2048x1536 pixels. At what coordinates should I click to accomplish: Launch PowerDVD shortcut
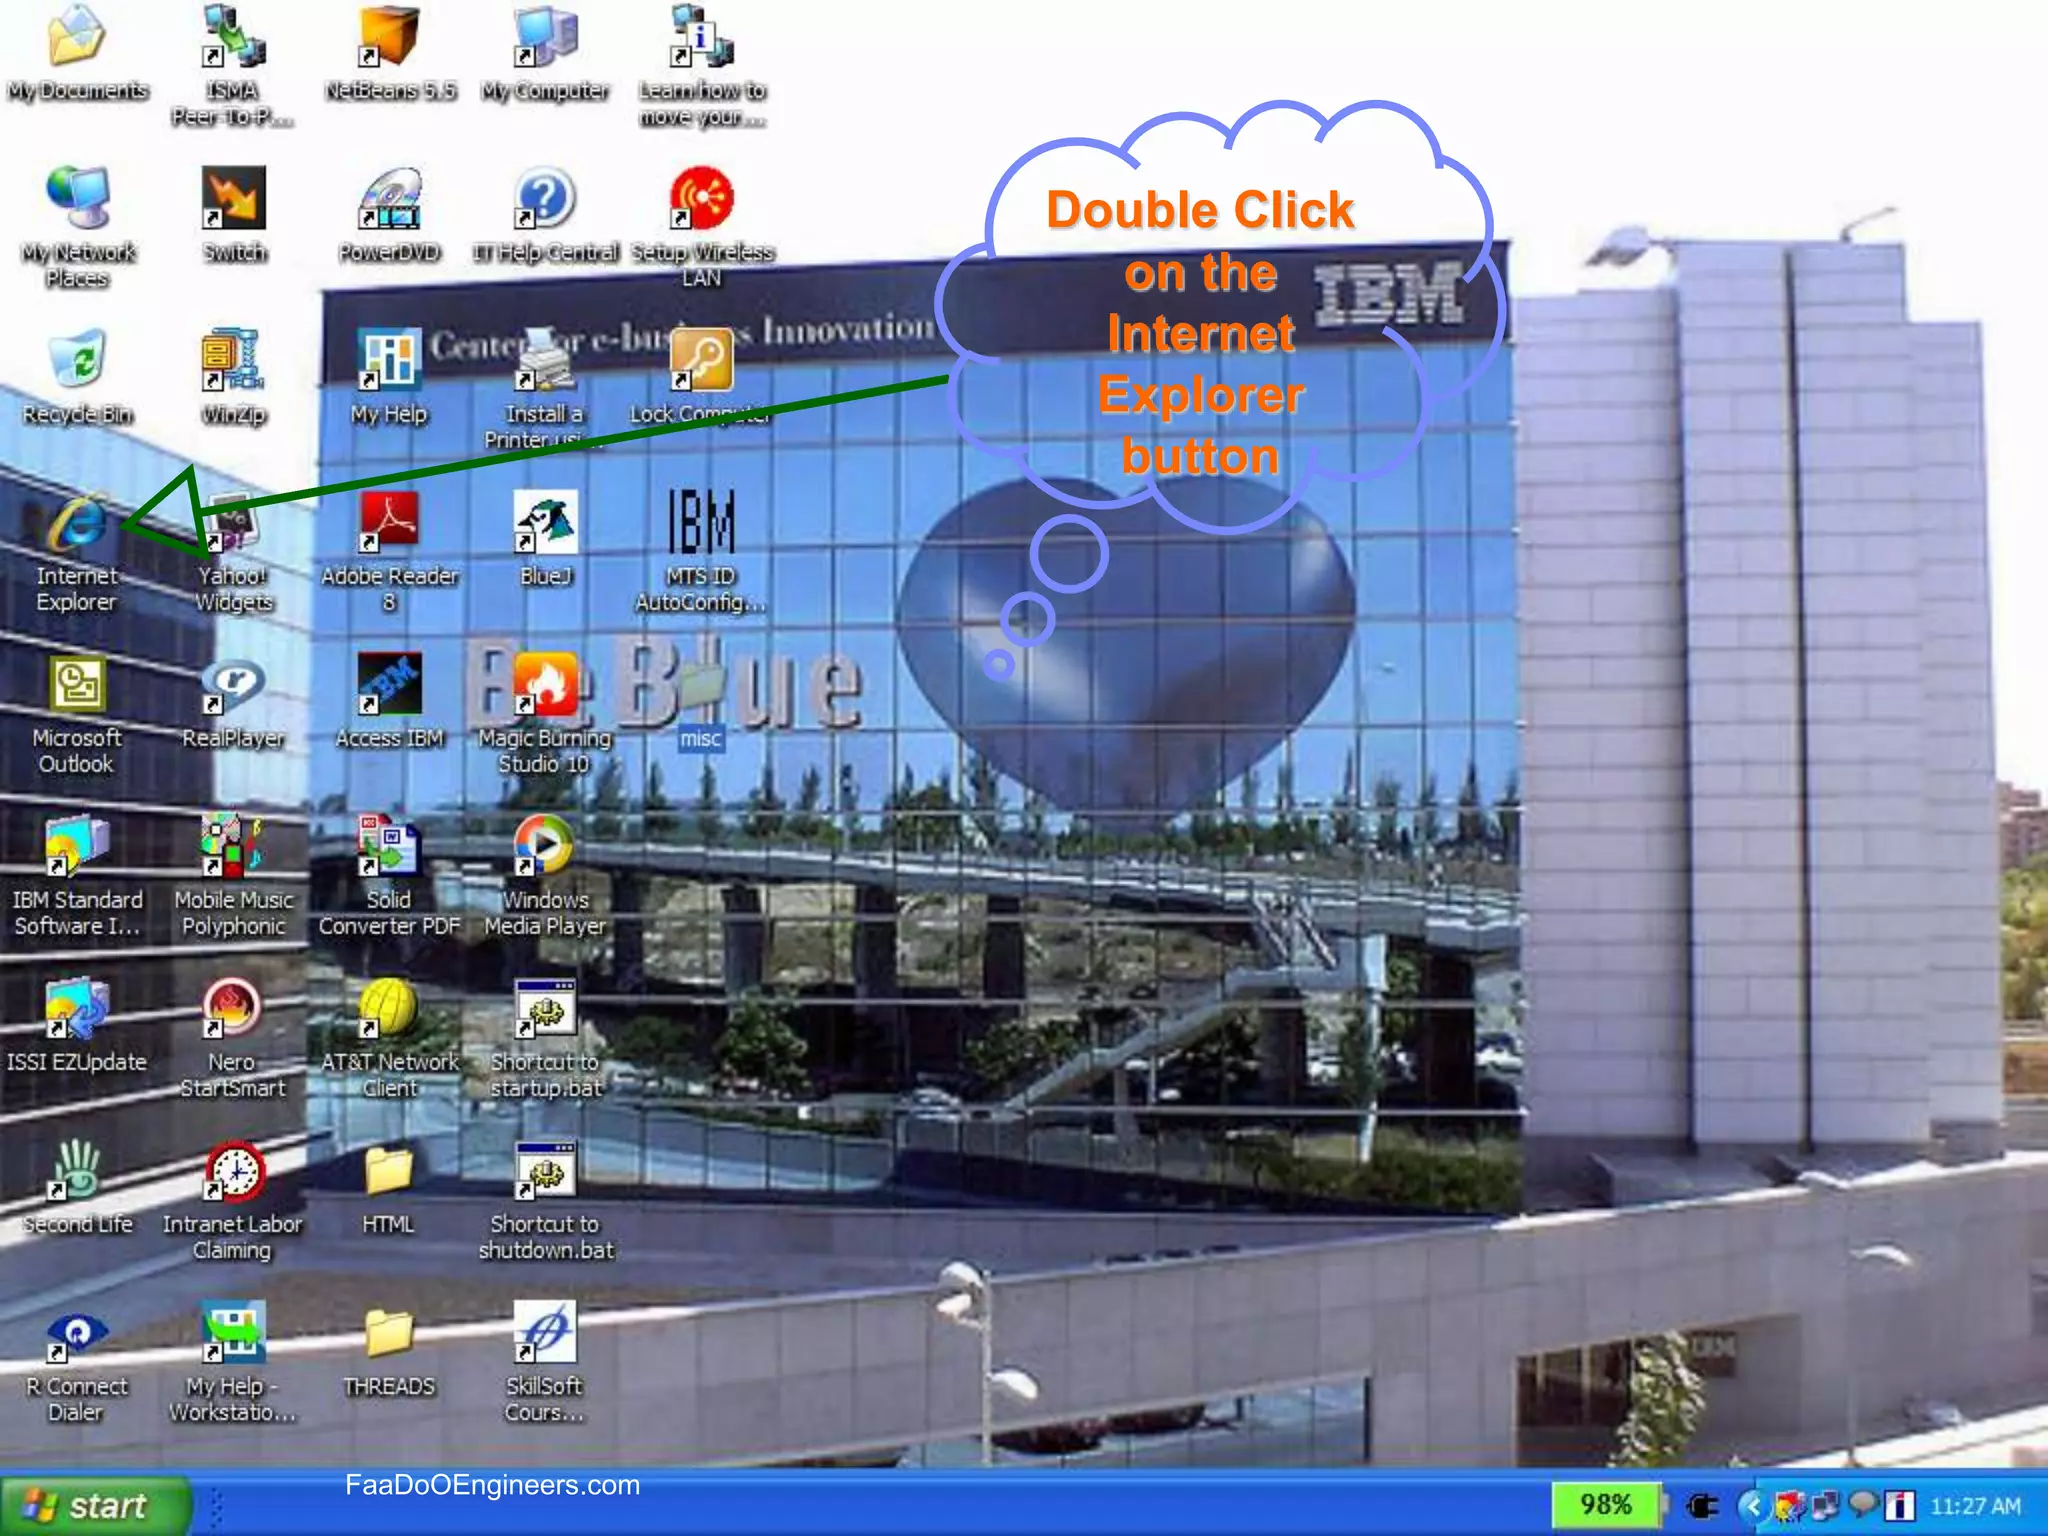click(x=389, y=198)
